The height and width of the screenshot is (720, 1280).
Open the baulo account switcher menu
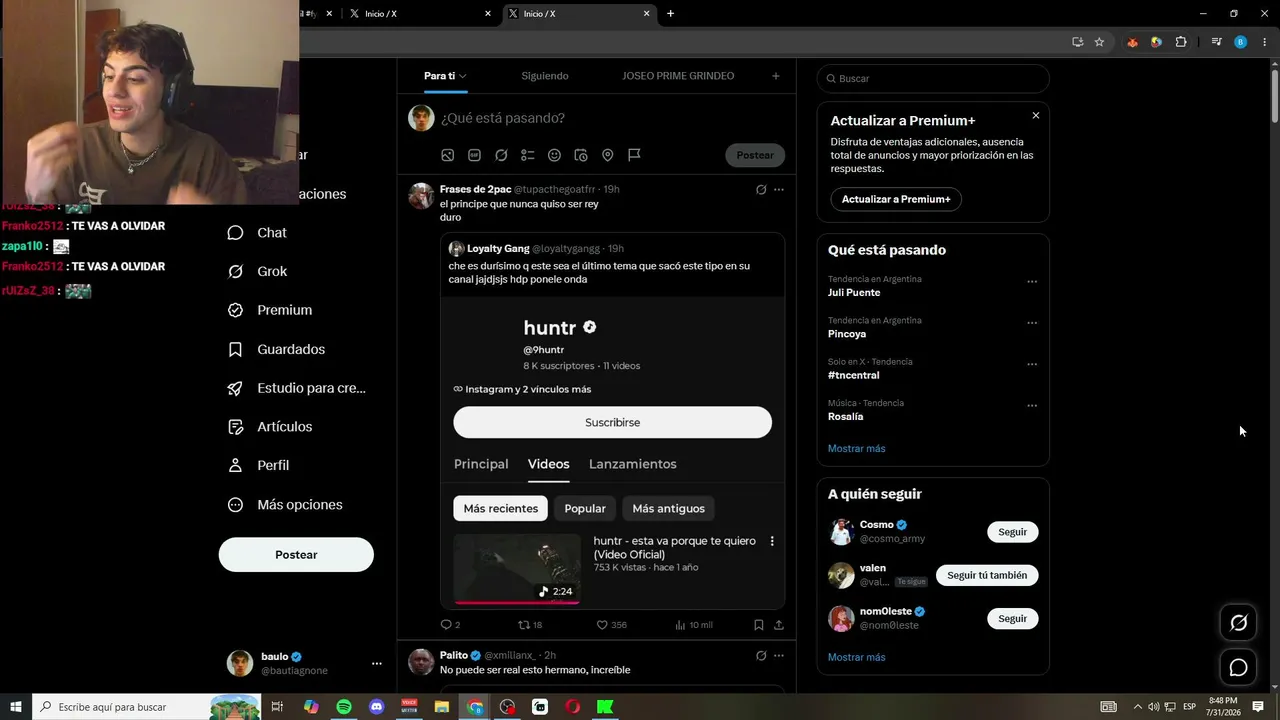[x=376, y=663]
